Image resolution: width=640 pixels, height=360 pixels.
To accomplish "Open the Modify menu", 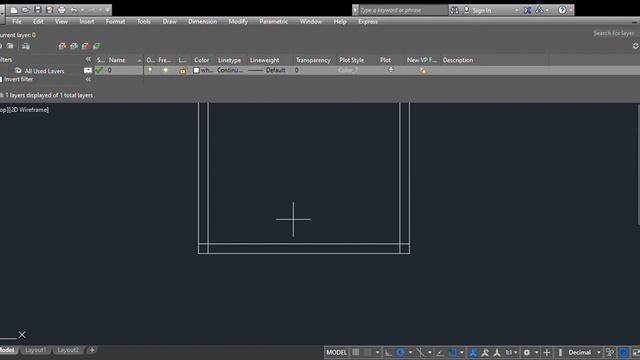I will (x=238, y=22).
